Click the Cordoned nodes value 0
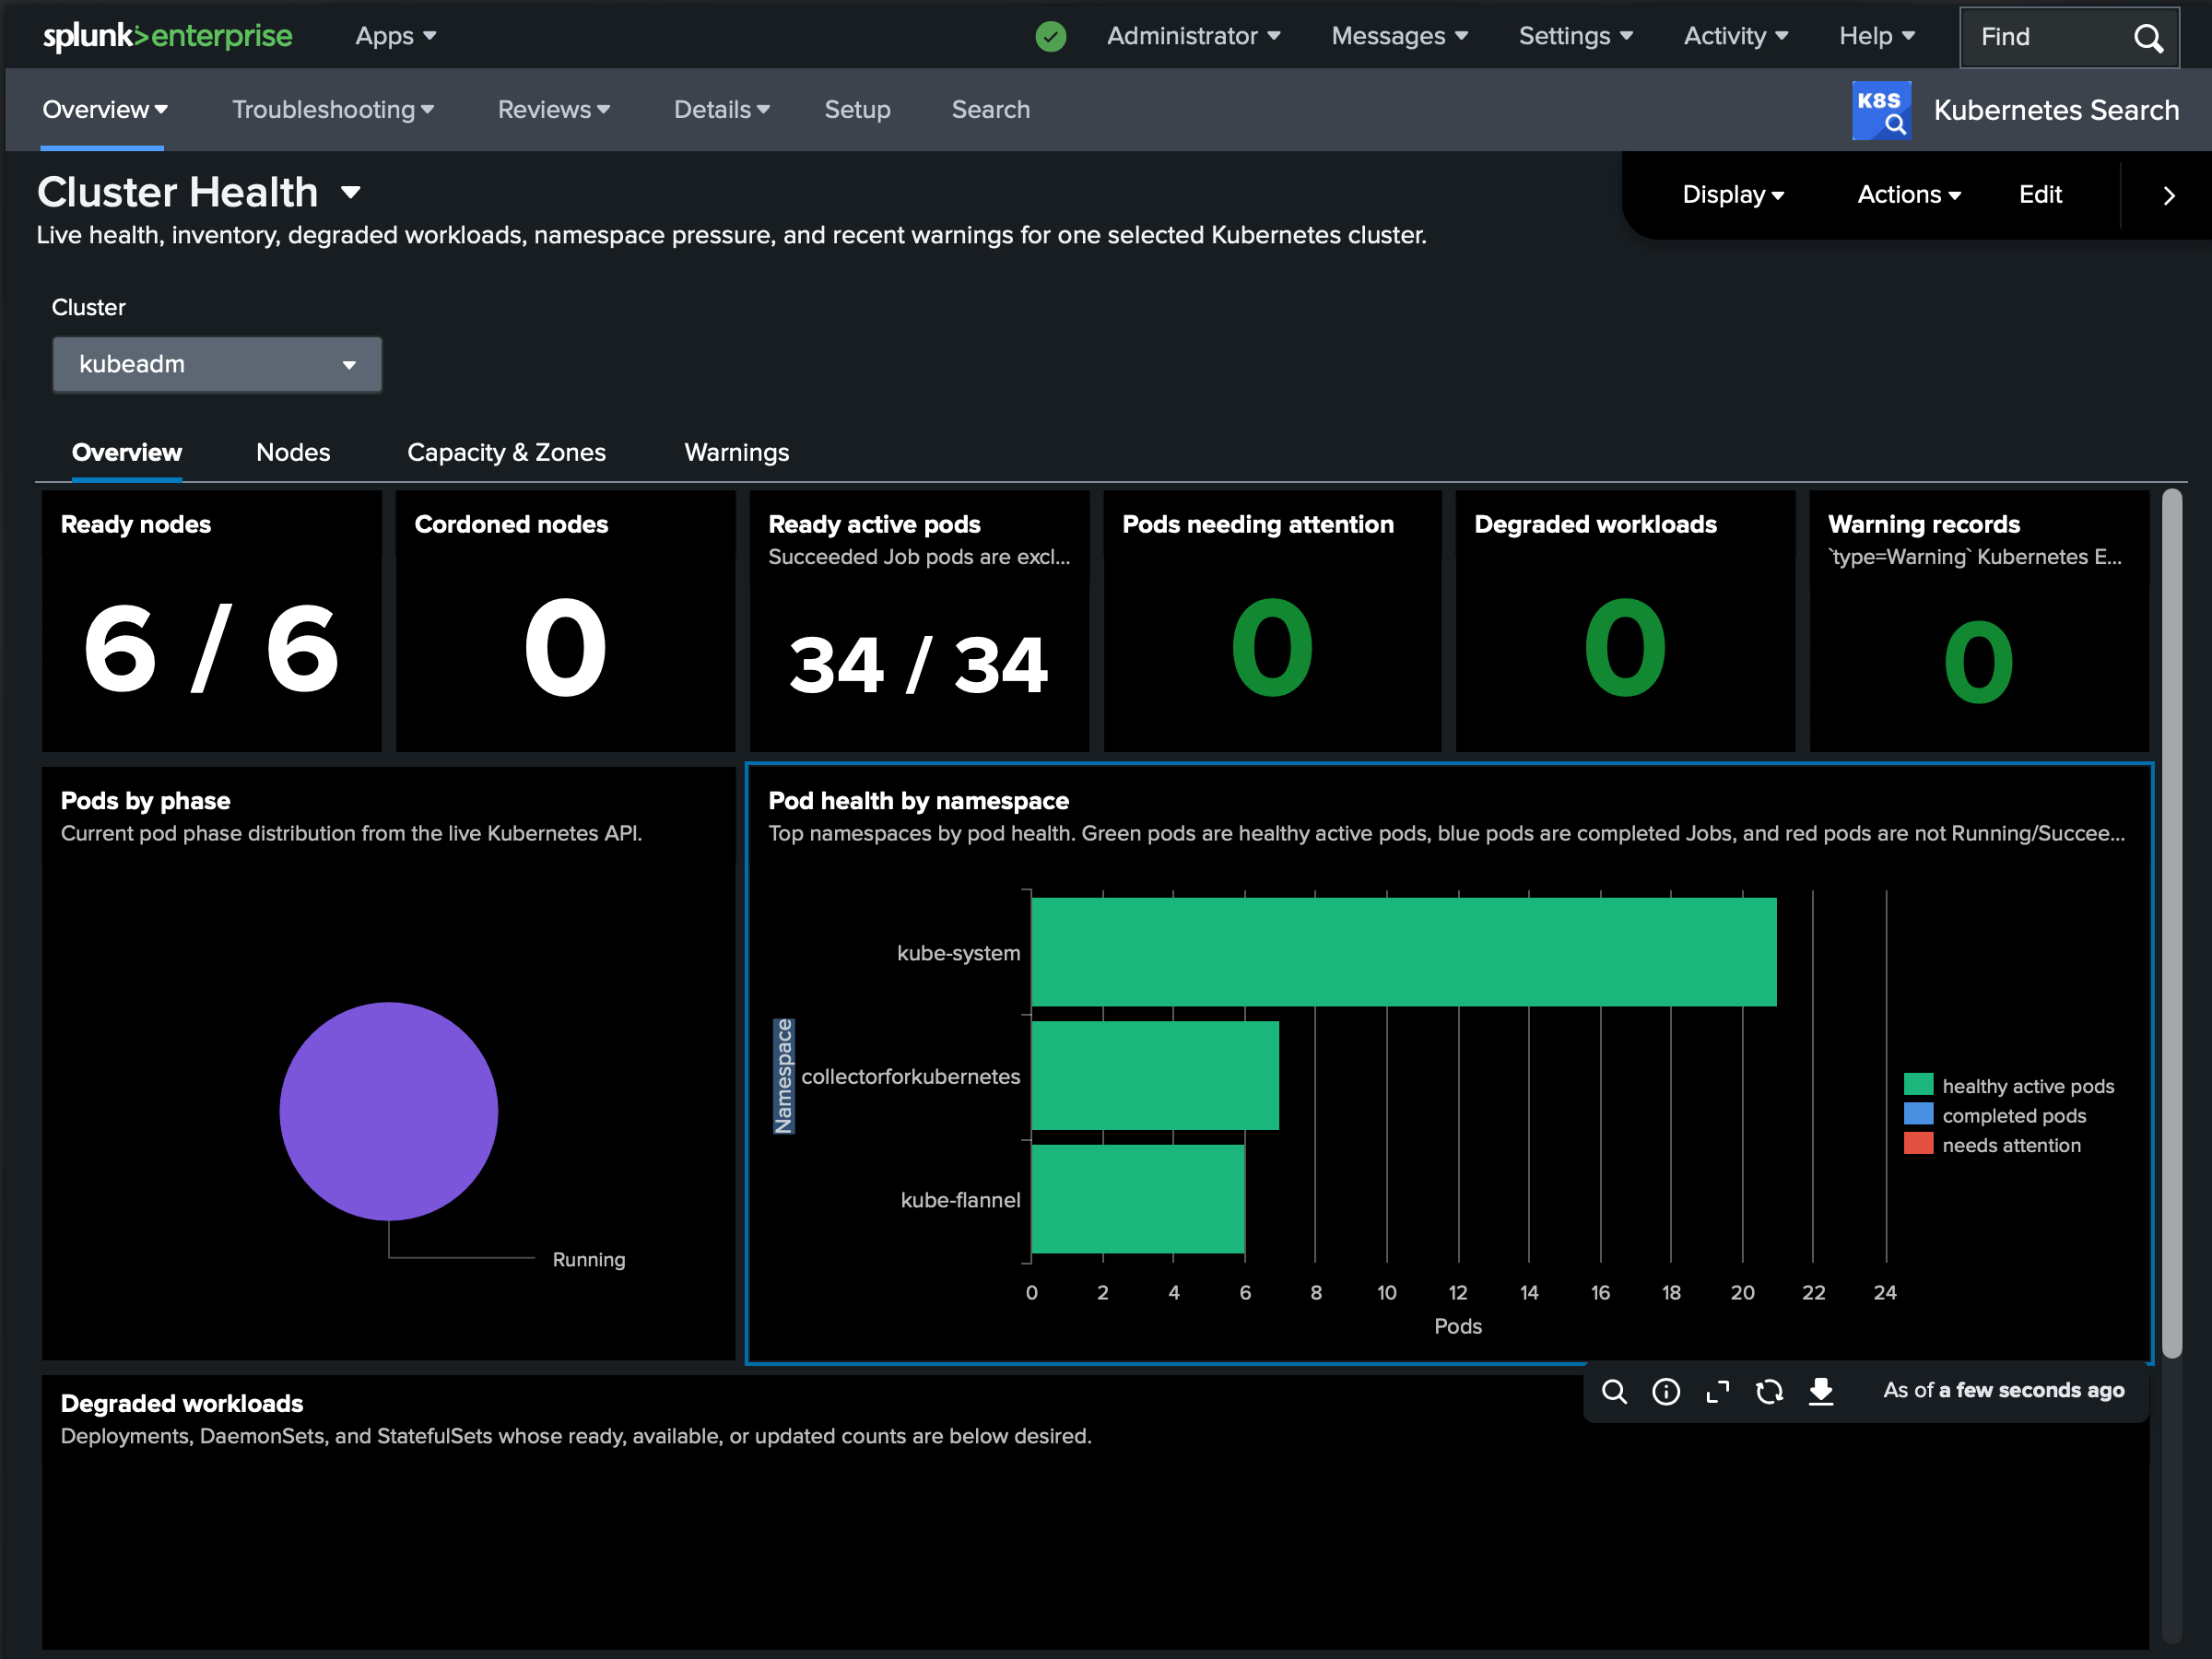Image resolution: width=2212 pixels, height=1659 pixels. click(565, 647)
